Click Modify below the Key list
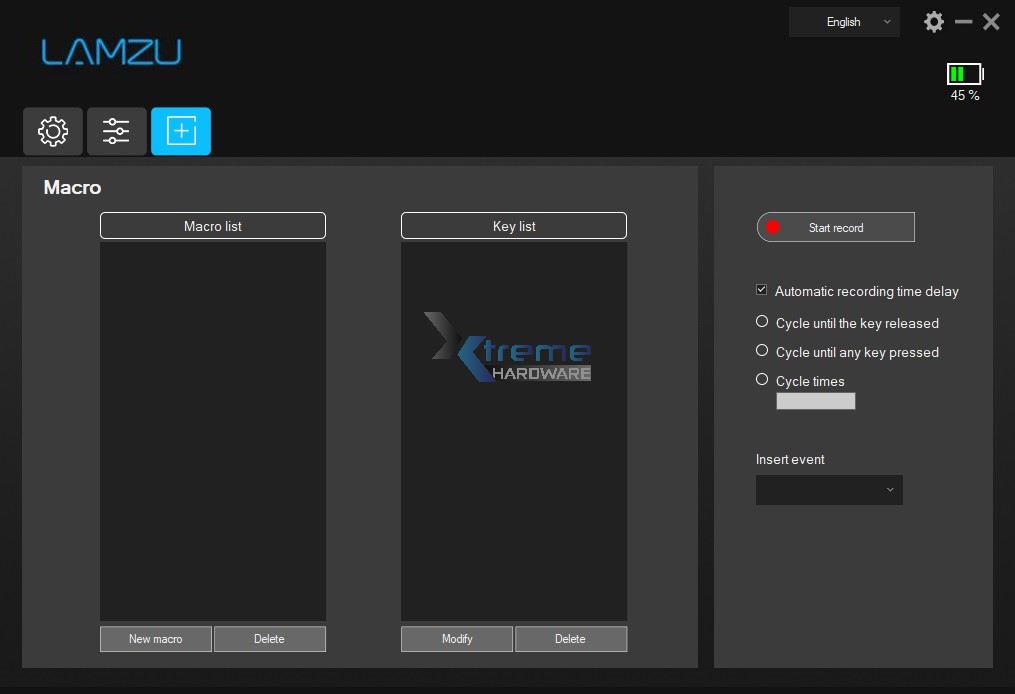This screenshot has height=694, width=1015. (x=456, y=638)
